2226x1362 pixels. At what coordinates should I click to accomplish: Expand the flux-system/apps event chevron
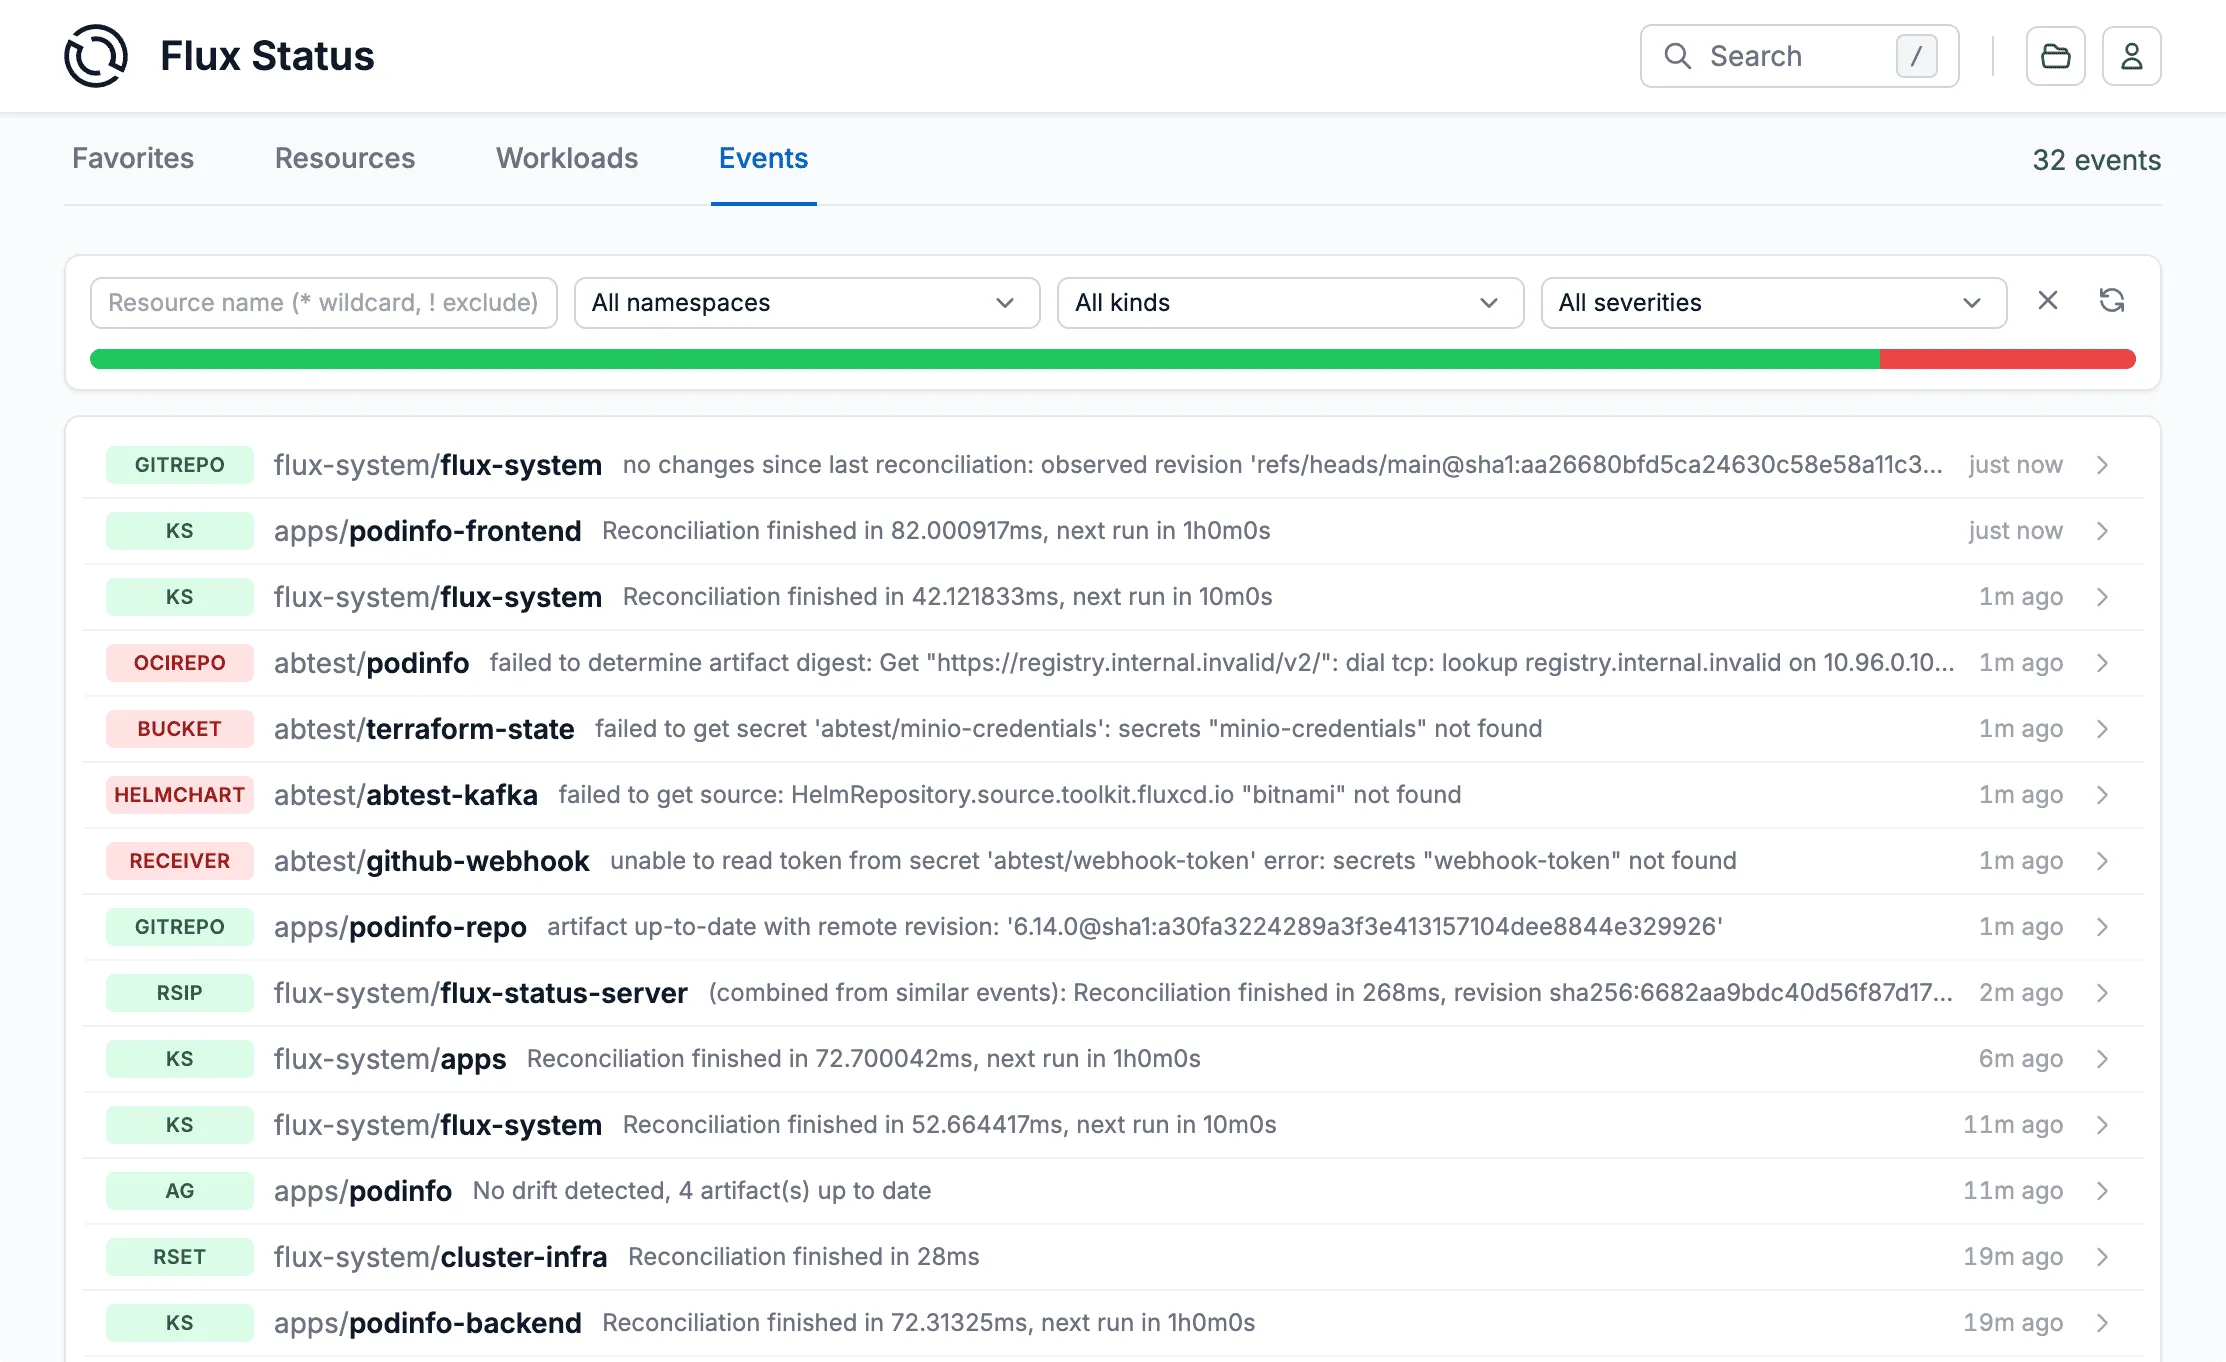pos(2102,1059)
